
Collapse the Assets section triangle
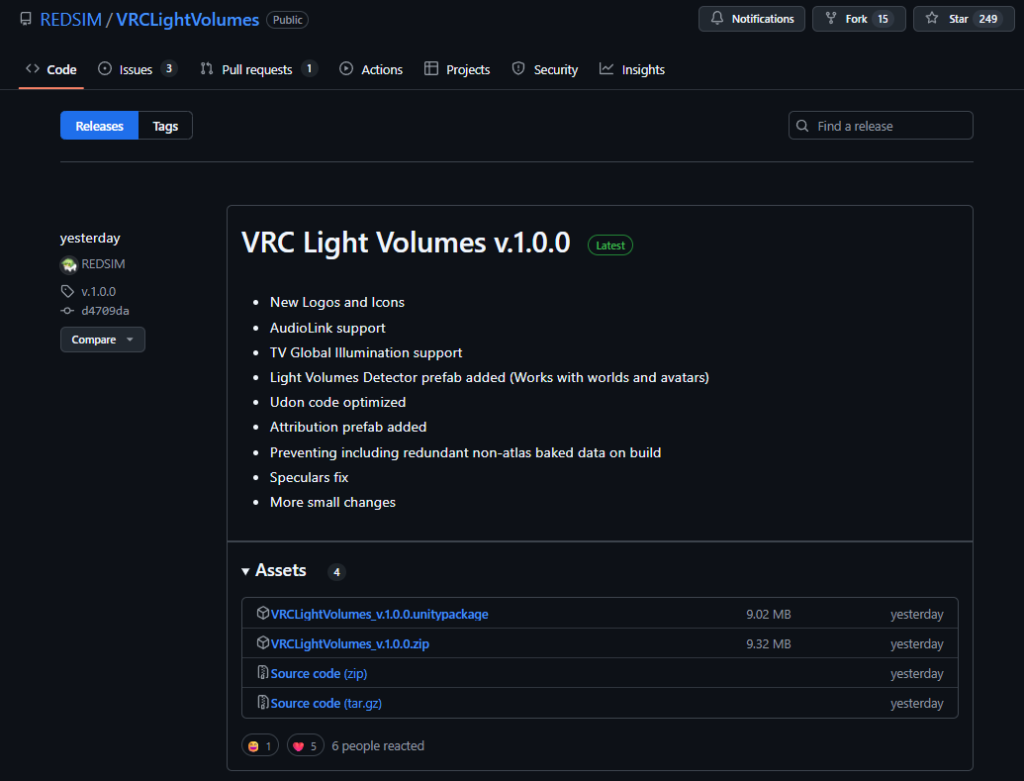tap(246, 571)
